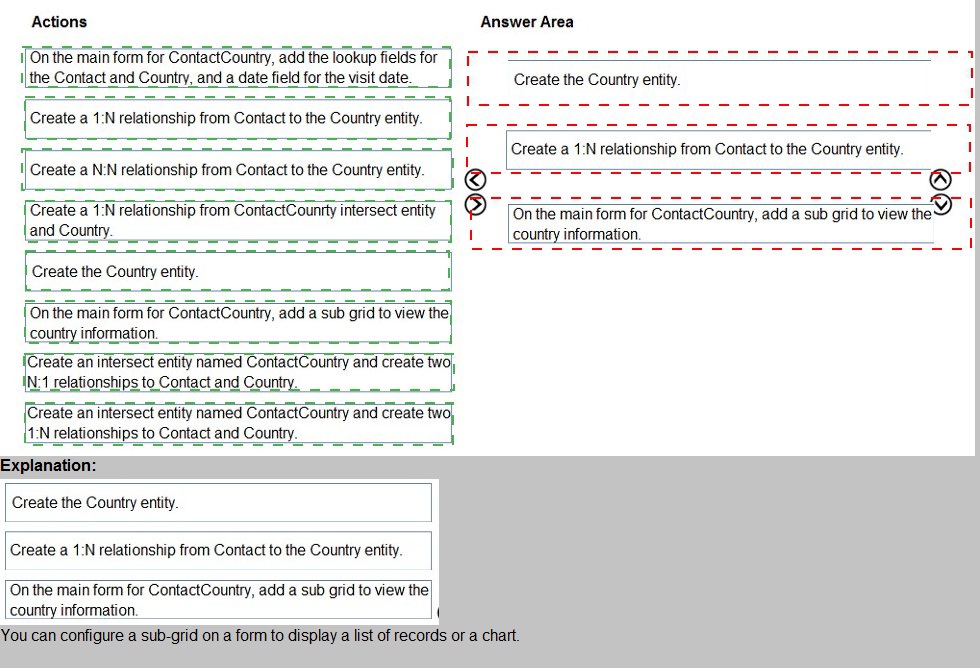The height and width of the screenshot is (668, 980).
Task: Select 'Create the Country entity' in Actions list
Action: [238, 271]
